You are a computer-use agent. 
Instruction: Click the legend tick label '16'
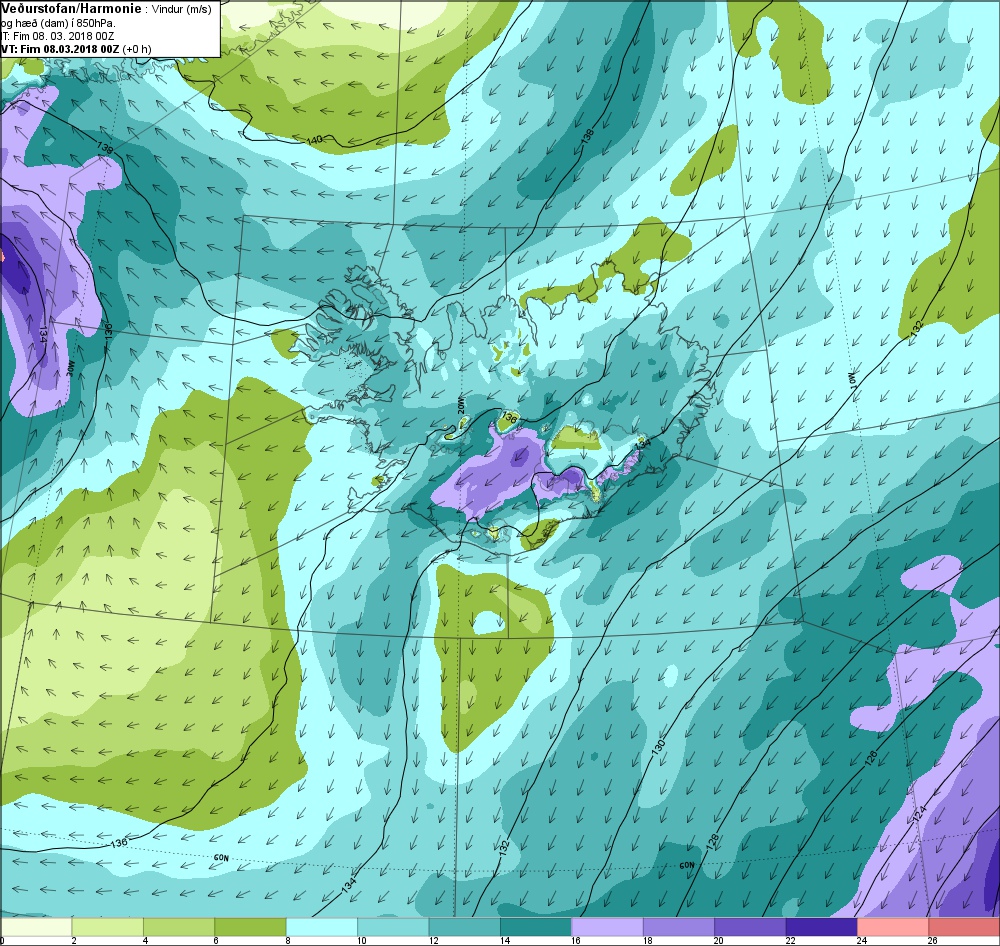[576, 940]
